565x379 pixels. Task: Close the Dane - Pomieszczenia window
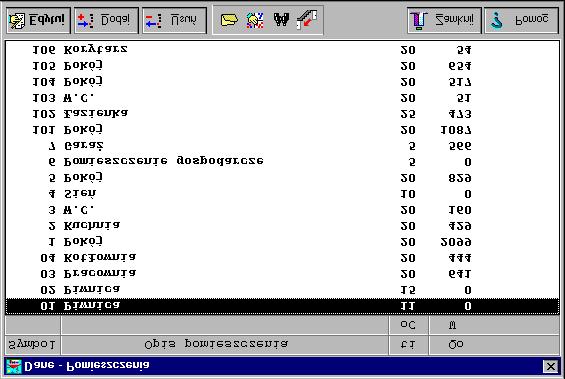tap(551, 366)
